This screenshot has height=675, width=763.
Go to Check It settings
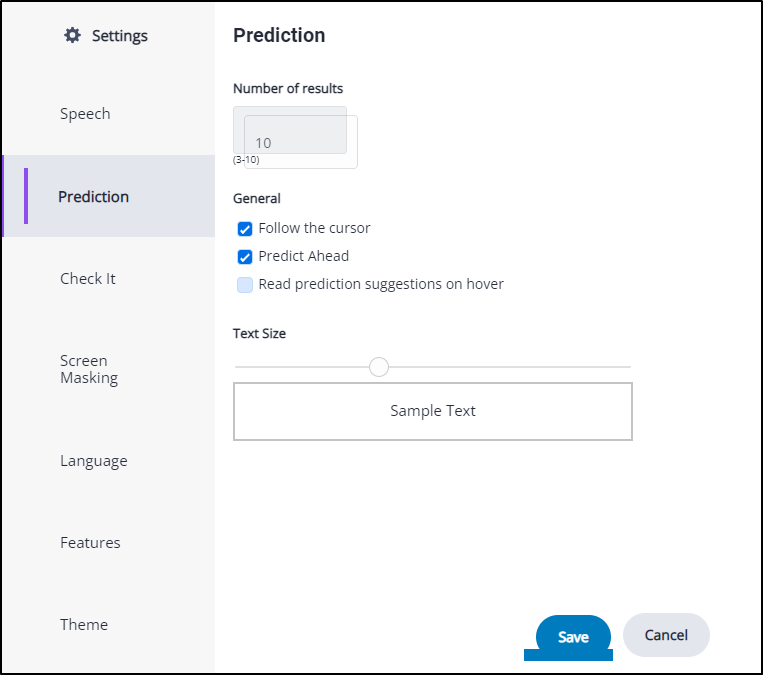click(88, 279)
